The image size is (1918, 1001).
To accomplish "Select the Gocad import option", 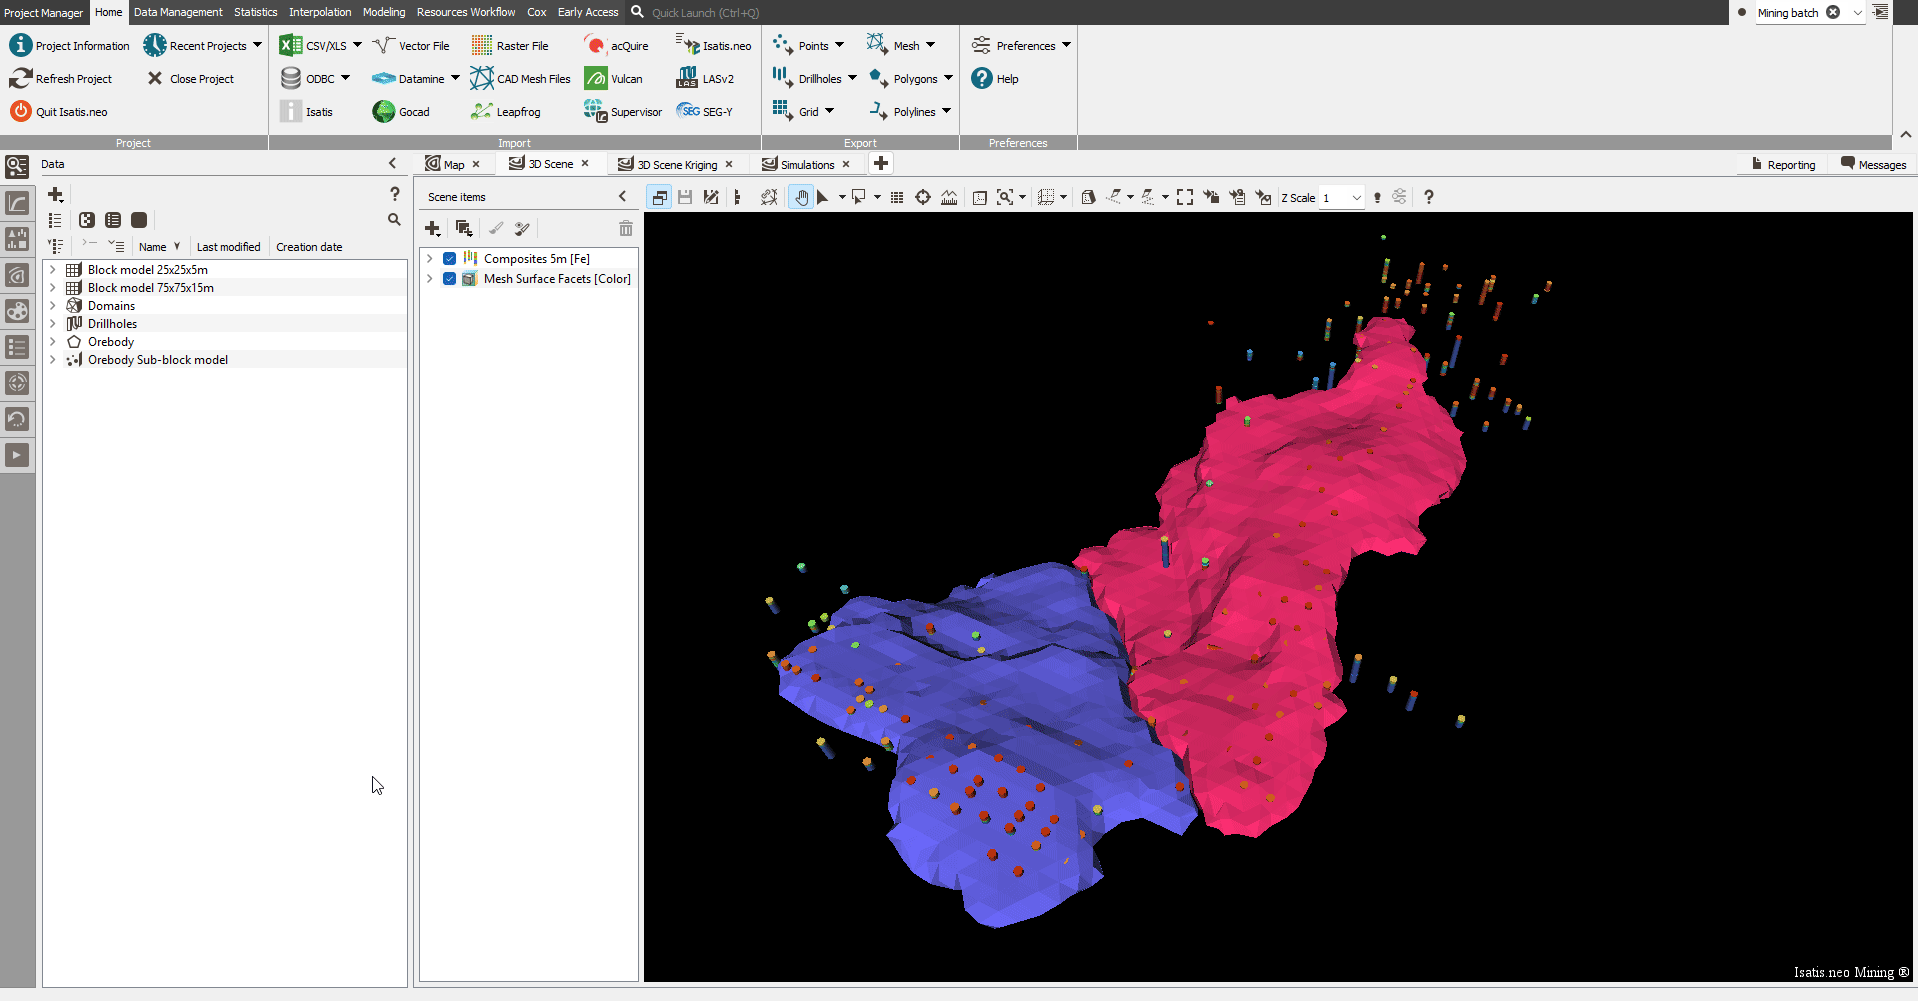I will pos(384,111).
